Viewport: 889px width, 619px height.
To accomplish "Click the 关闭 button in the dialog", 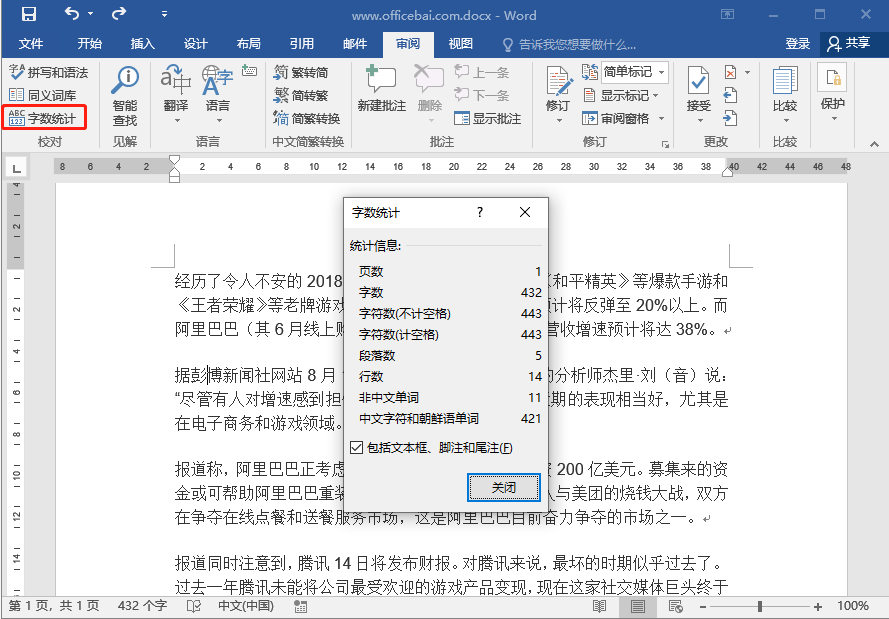I will pos(503,487).
